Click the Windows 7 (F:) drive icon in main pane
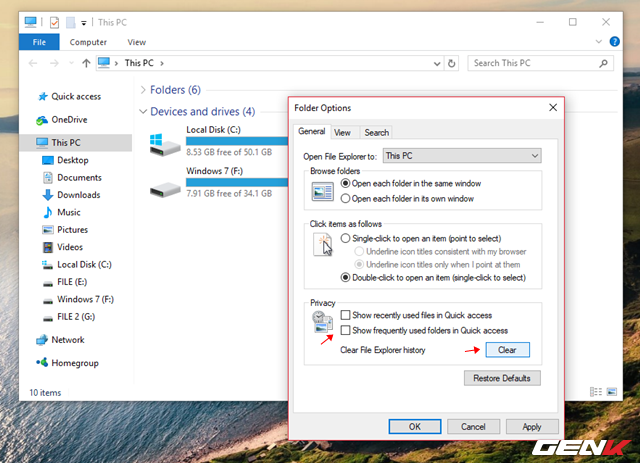Viewport: 640px width, 463px height. [165, 190]
